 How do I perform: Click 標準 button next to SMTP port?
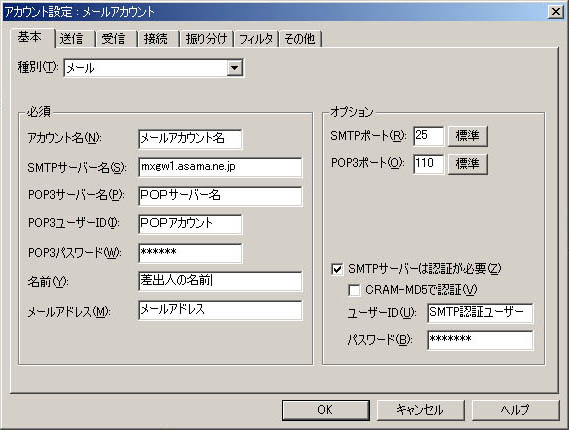tap(467, 136)
